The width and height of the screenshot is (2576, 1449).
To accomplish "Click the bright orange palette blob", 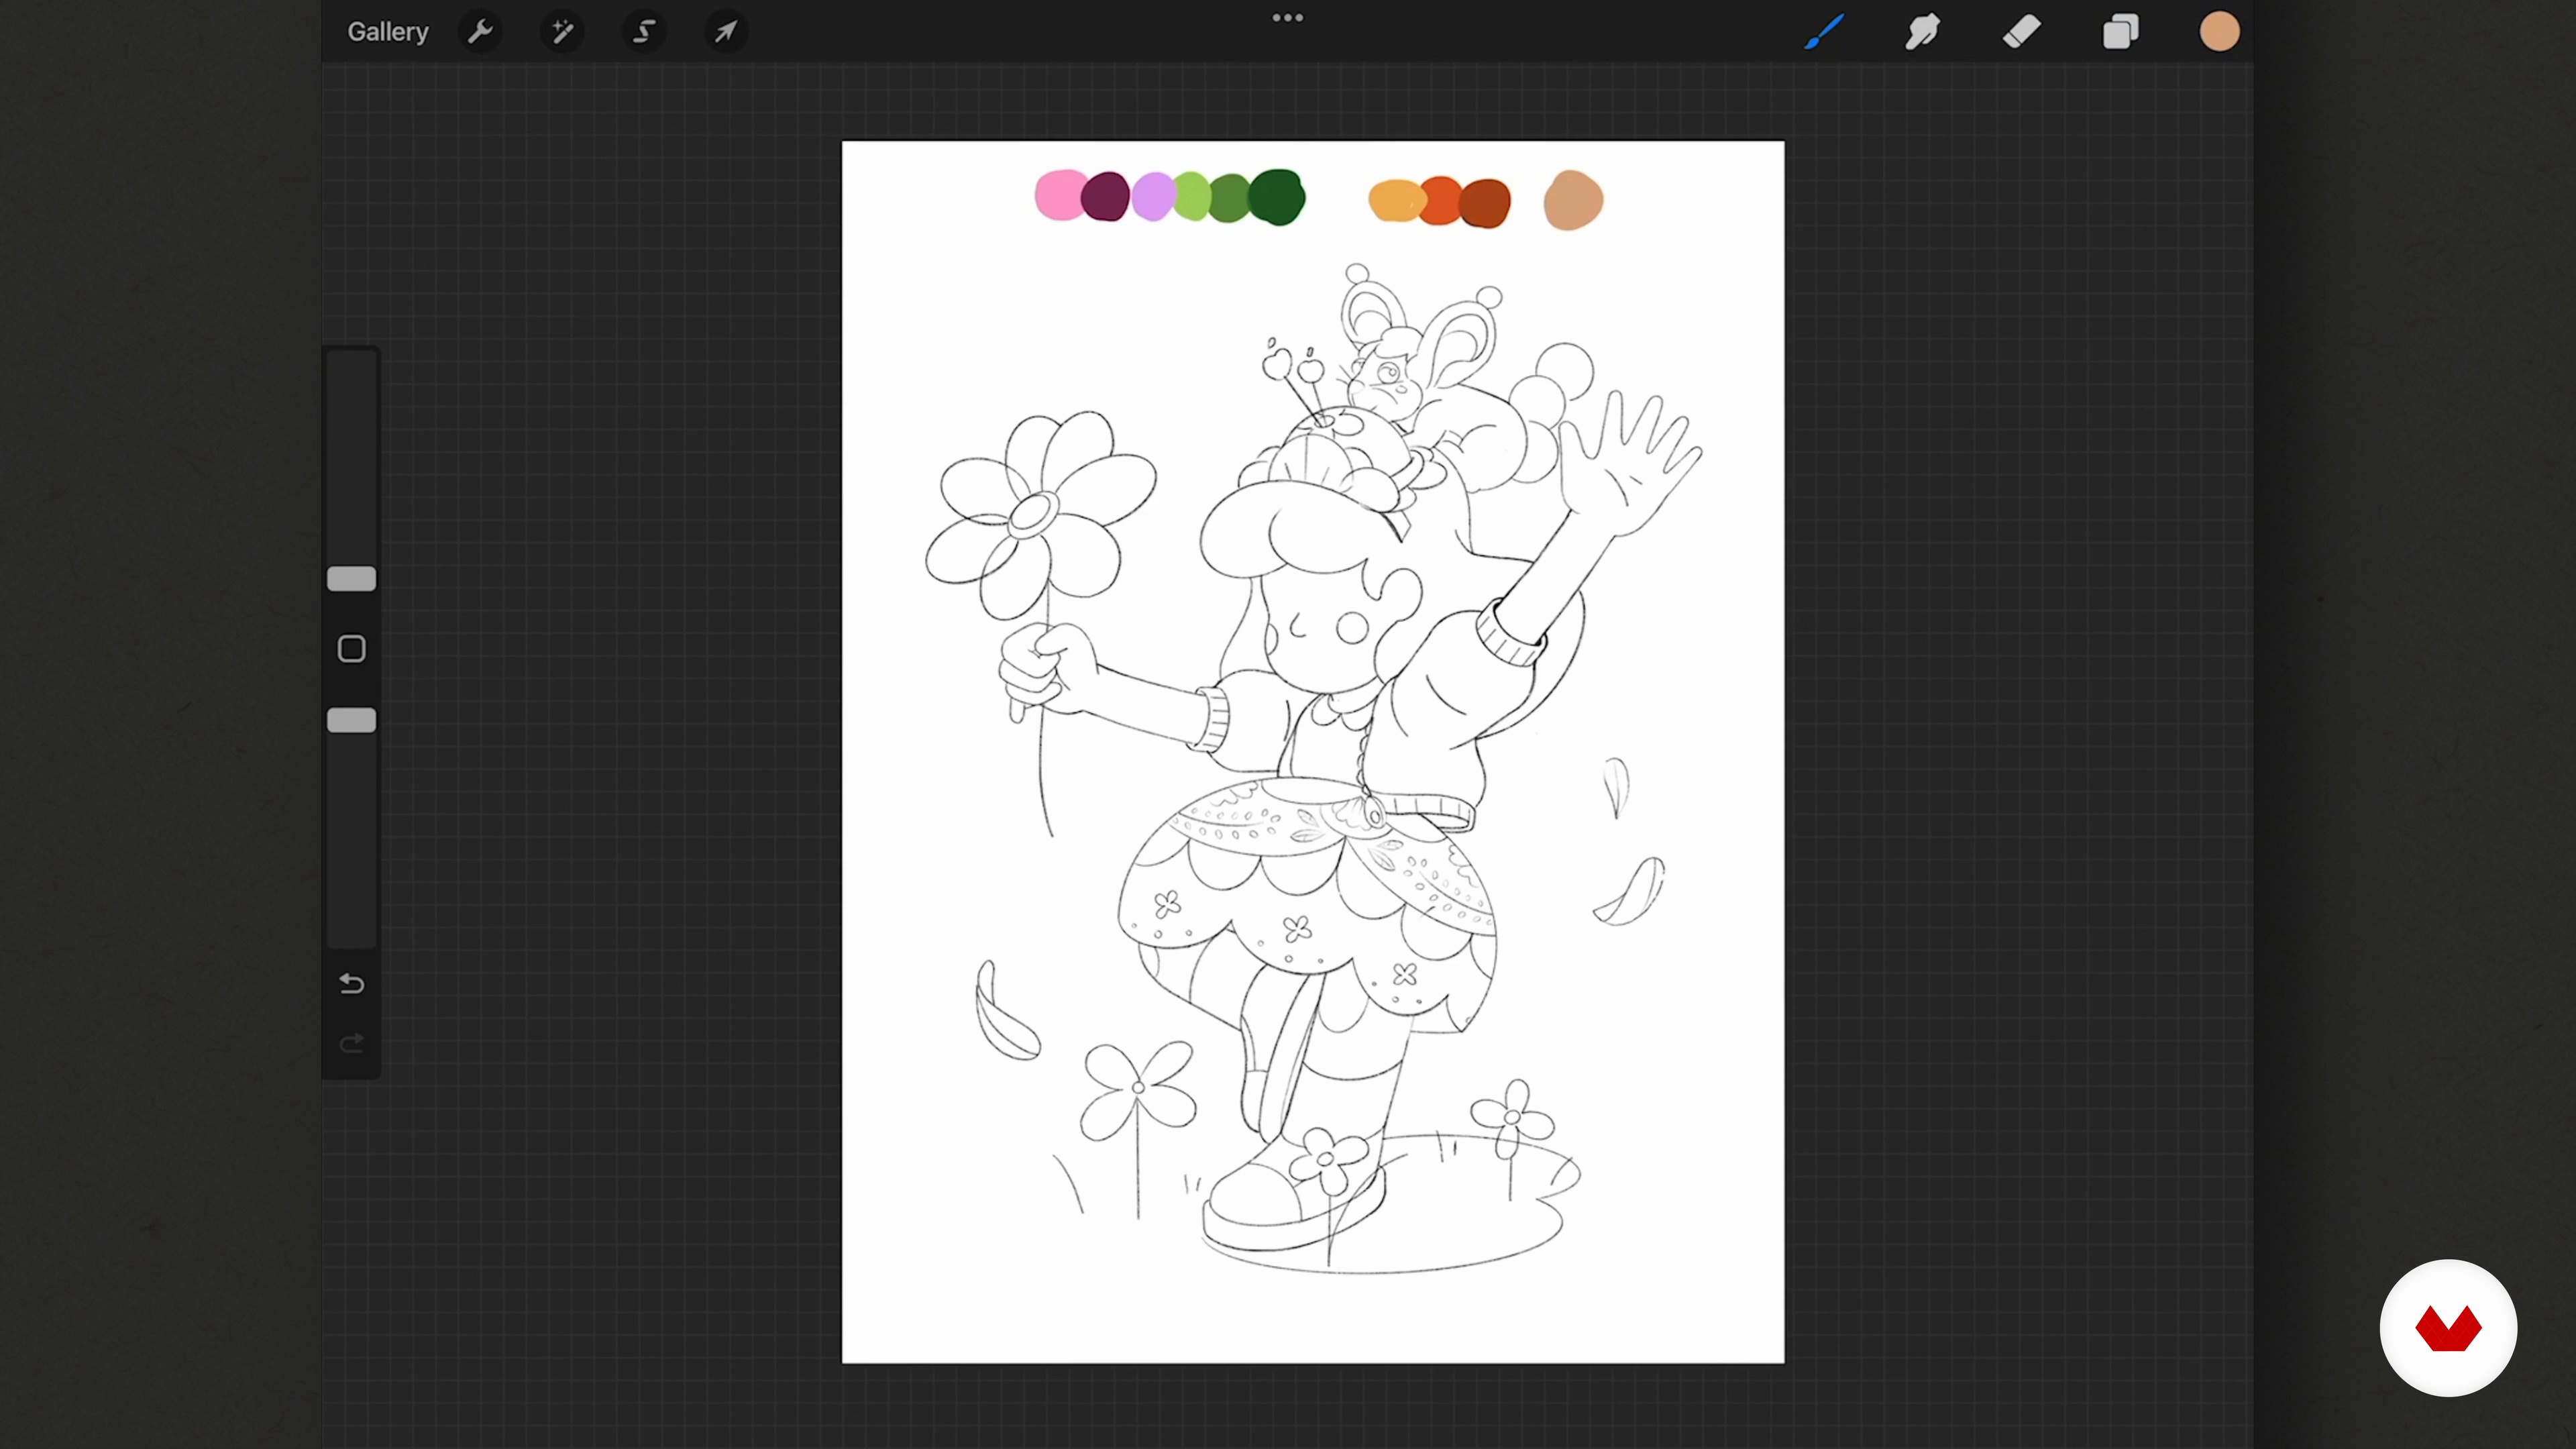I will (1440, 201).
